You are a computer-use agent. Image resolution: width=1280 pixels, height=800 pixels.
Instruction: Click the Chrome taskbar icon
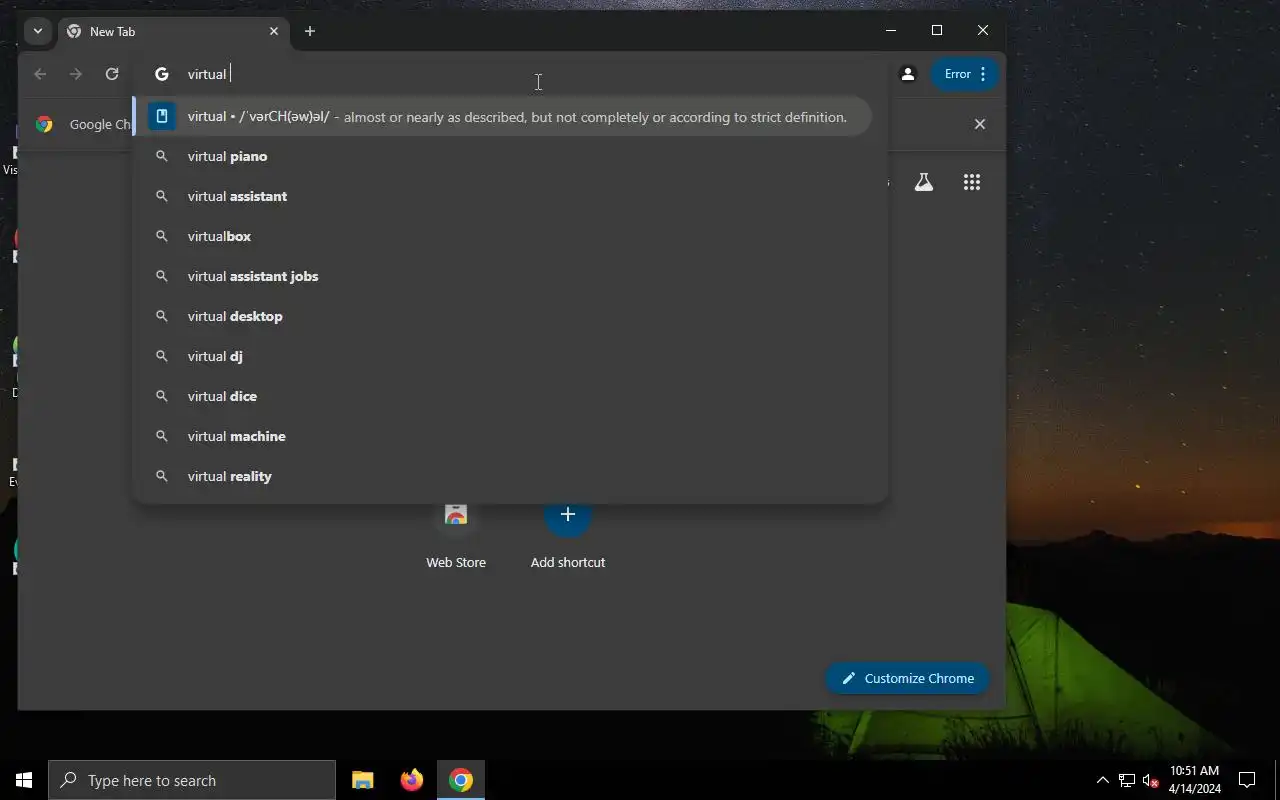point(461,780)
